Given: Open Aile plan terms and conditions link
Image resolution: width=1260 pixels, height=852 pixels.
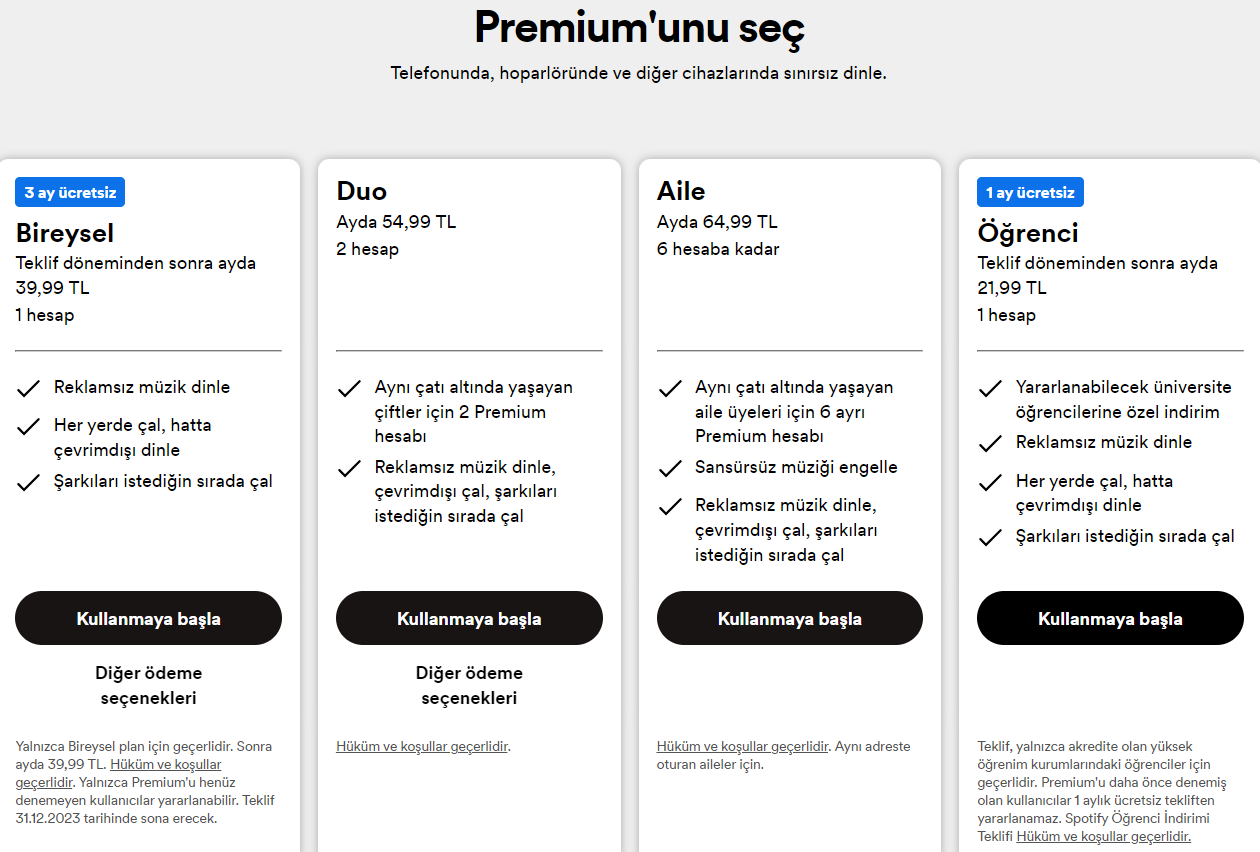Looking at the screenshot, I should point(742,746).
